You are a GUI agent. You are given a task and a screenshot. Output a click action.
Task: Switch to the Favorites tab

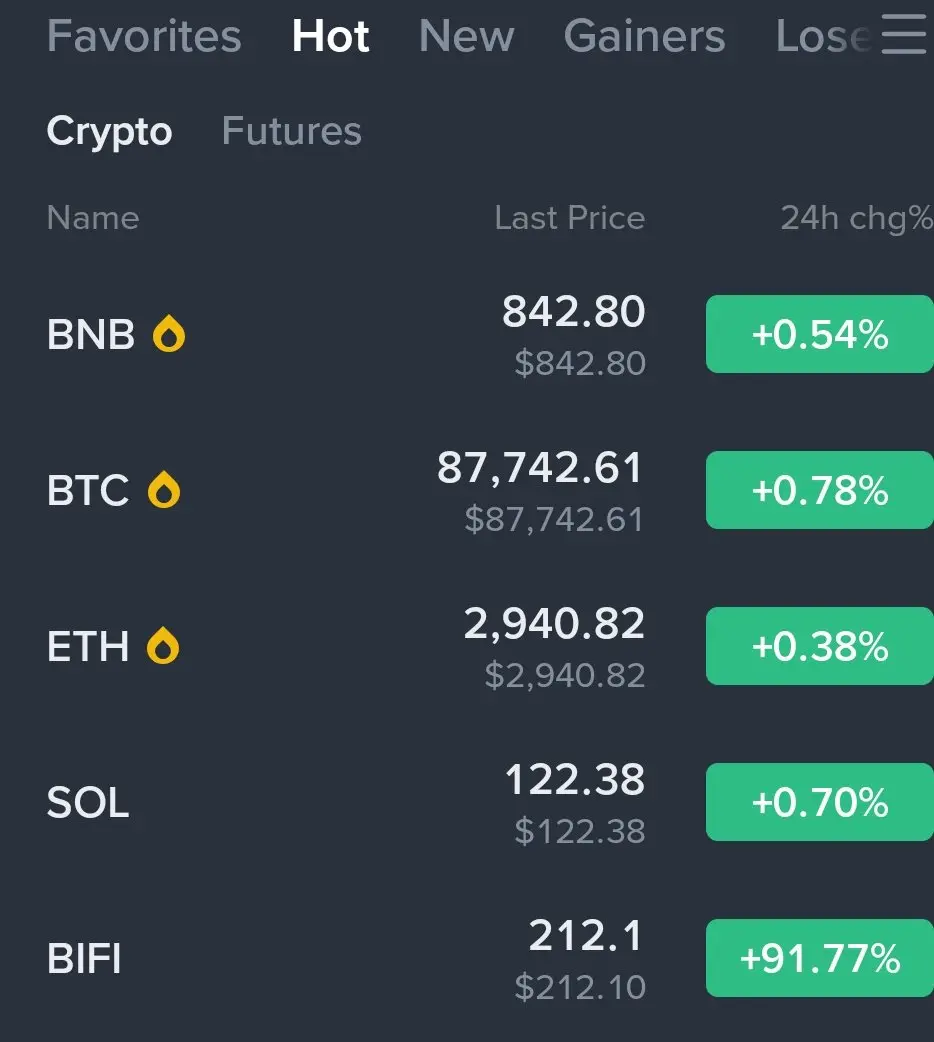click(144, 35)
